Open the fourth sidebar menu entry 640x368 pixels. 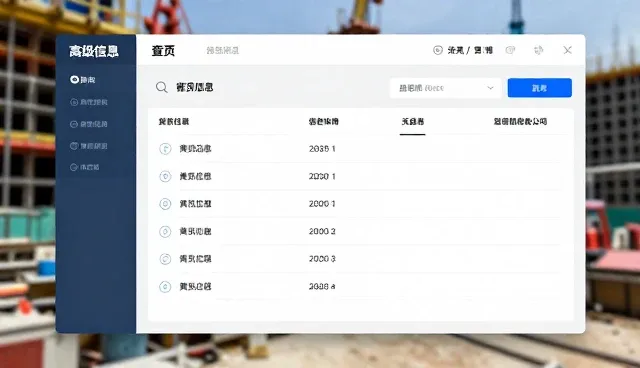point(89,146)
